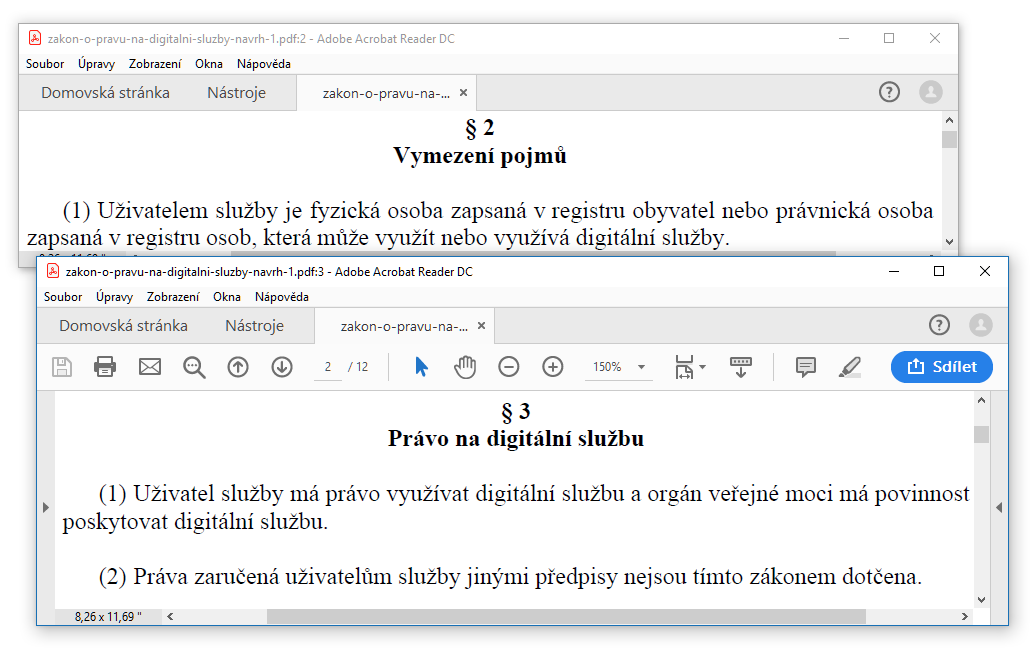Viewport: 1034px width, 652px height.
Task: Open Soubor menu in front window
Action: tap(63, 297)
